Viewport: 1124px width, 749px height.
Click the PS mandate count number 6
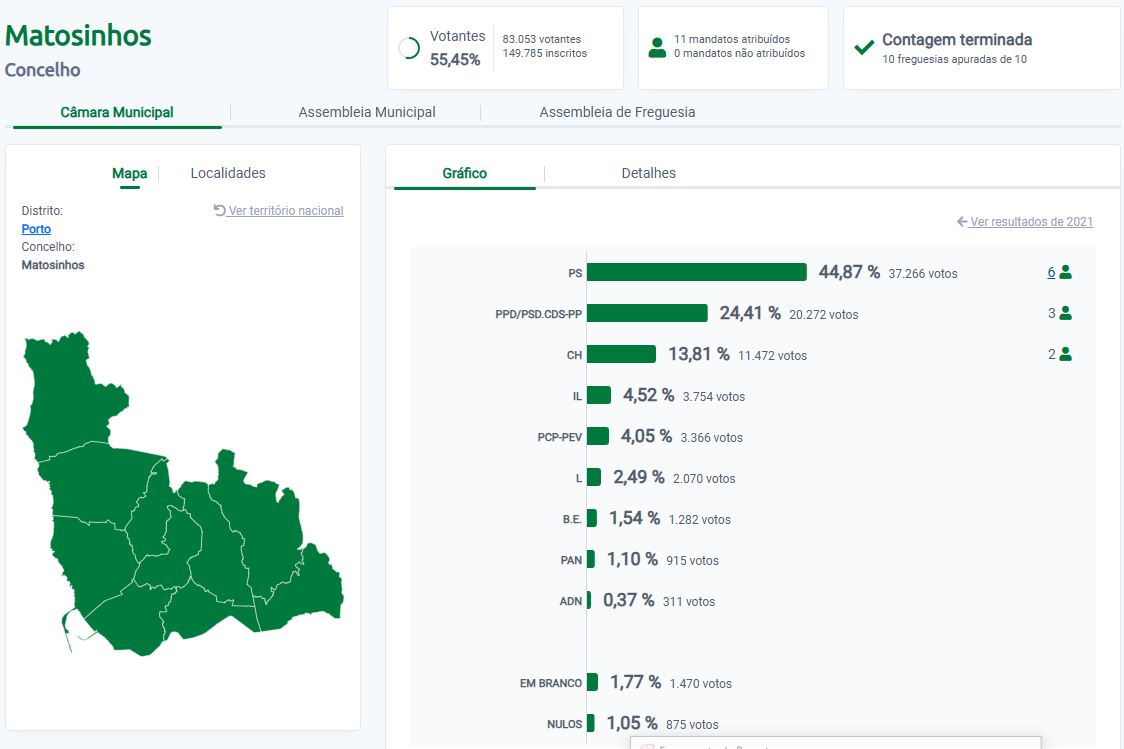click(1051, 272)
